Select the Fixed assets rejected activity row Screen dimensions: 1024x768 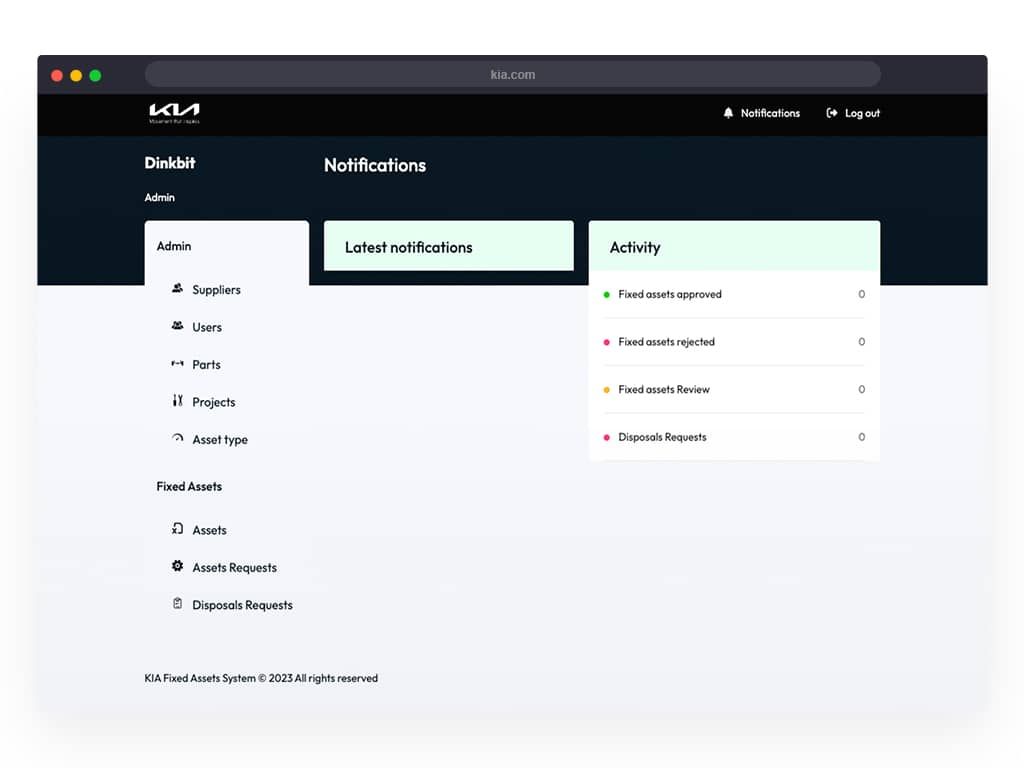point(734,342)
